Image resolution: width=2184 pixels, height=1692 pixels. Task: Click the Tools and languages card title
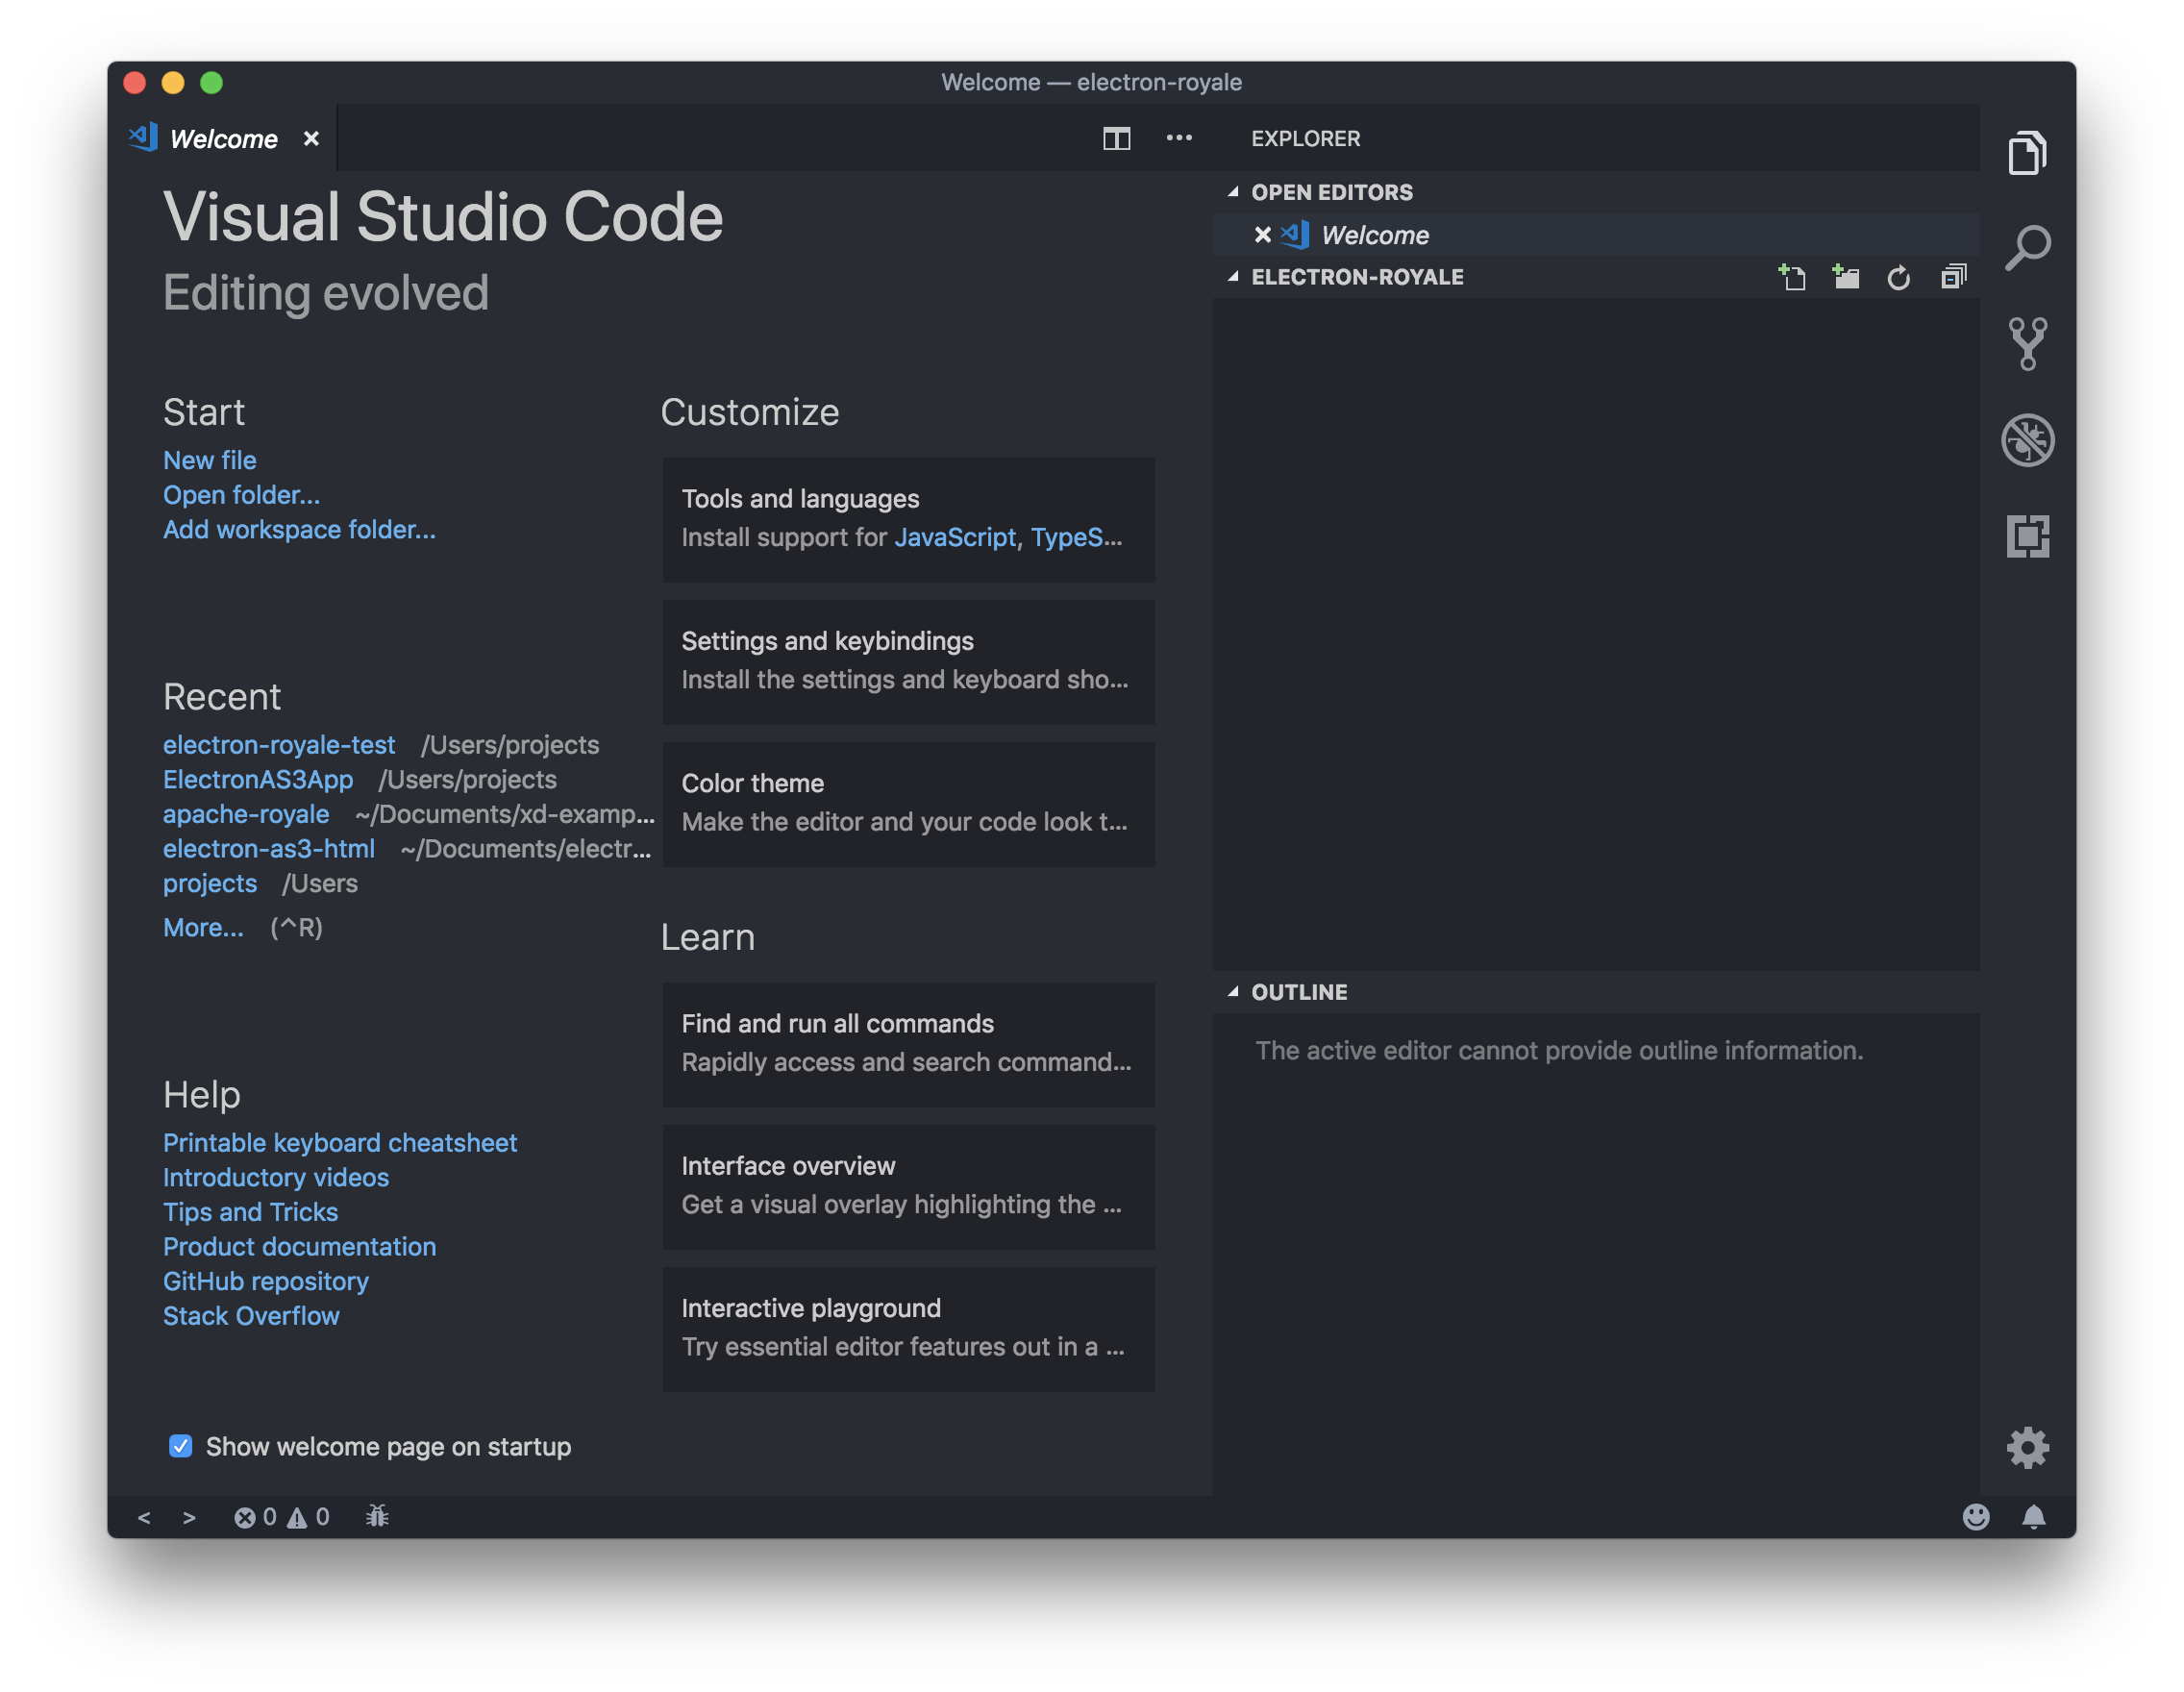click(800, 499)
